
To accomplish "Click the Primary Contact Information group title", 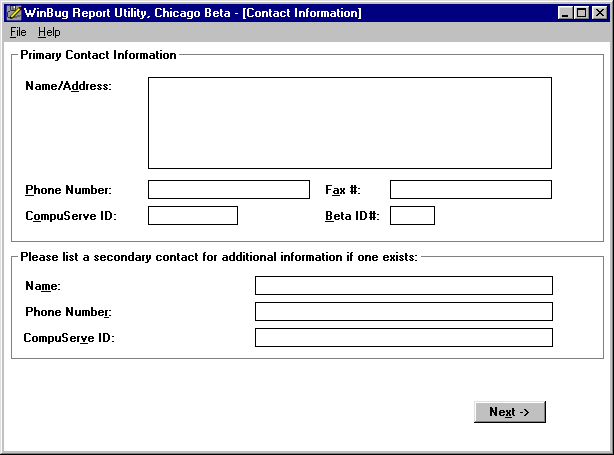I will pyautogui.click(x=98, y=55).
